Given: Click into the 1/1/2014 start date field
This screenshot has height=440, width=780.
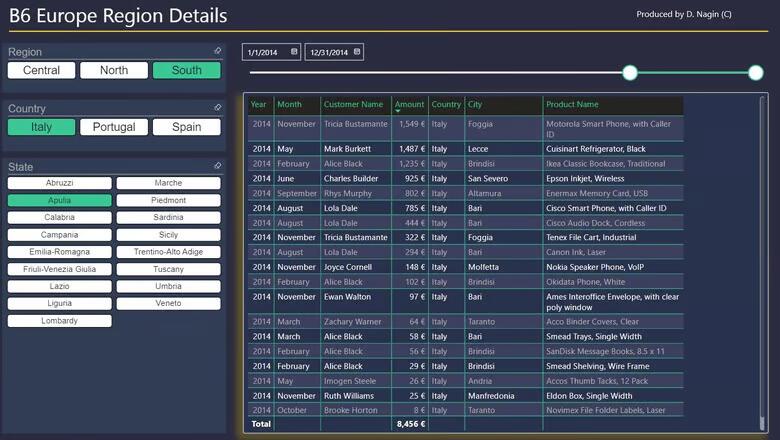Looking at the screenshot, I should point(264,52).
